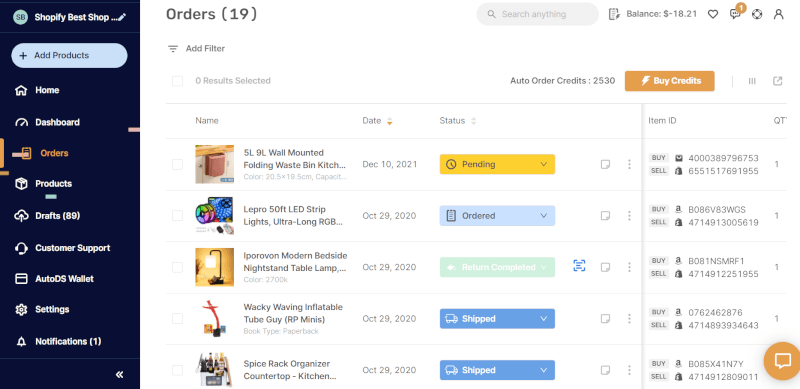Open Shipped dropdown for Wacky Waving order

(x=497, y=319)
